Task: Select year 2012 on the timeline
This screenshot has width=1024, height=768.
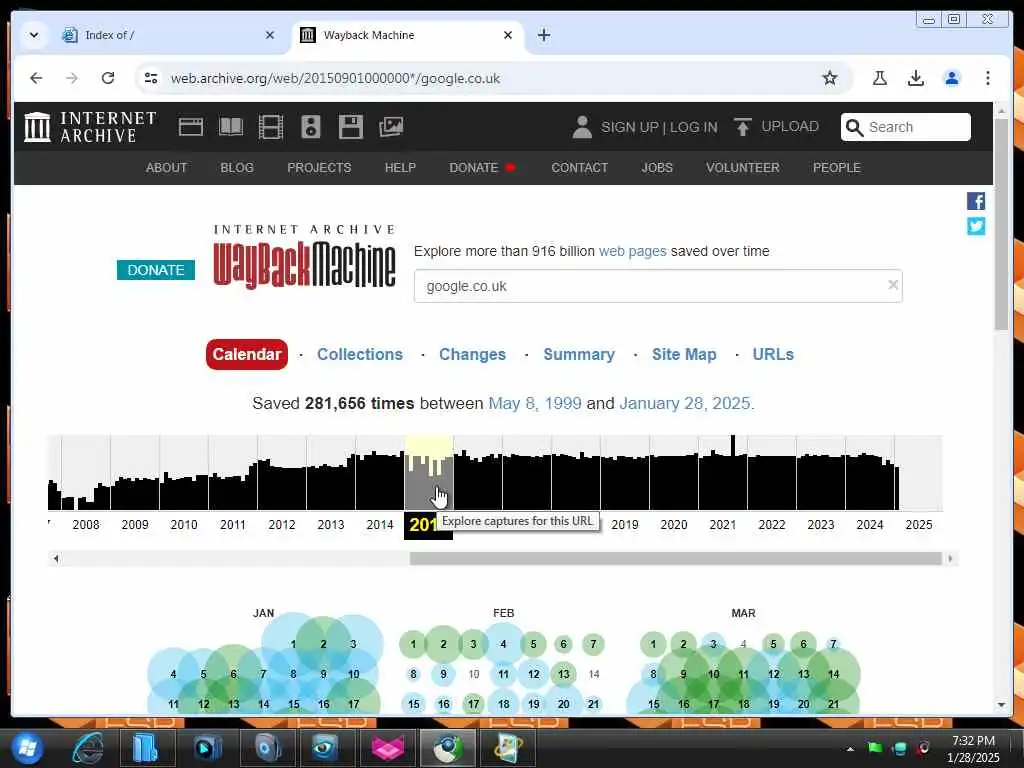Action: [x=281, y=524]
